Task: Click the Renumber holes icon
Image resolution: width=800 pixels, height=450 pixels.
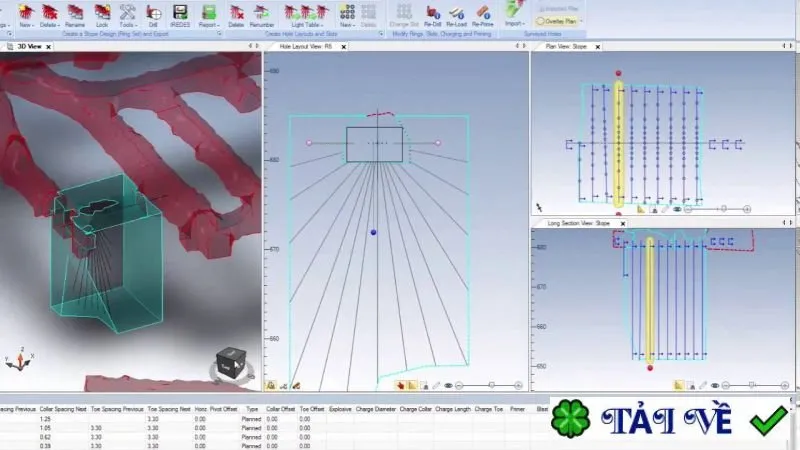Action: (x=262, y=15)
